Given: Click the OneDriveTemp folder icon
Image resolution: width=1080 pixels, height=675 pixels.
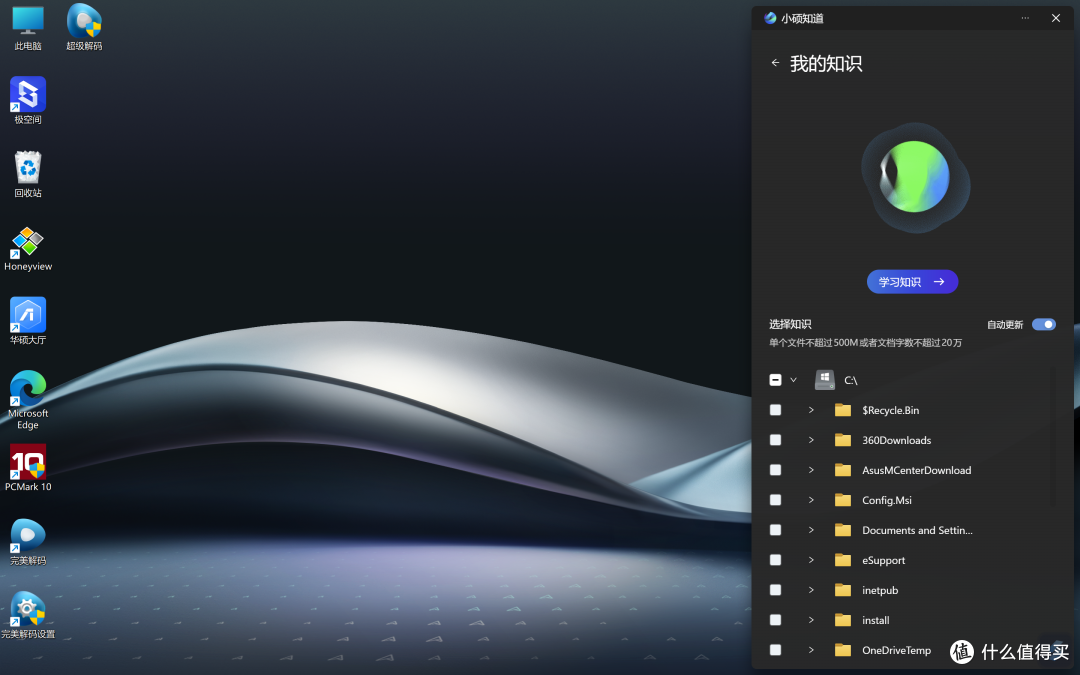Looking at the screenshot, I should click(842, 650).
